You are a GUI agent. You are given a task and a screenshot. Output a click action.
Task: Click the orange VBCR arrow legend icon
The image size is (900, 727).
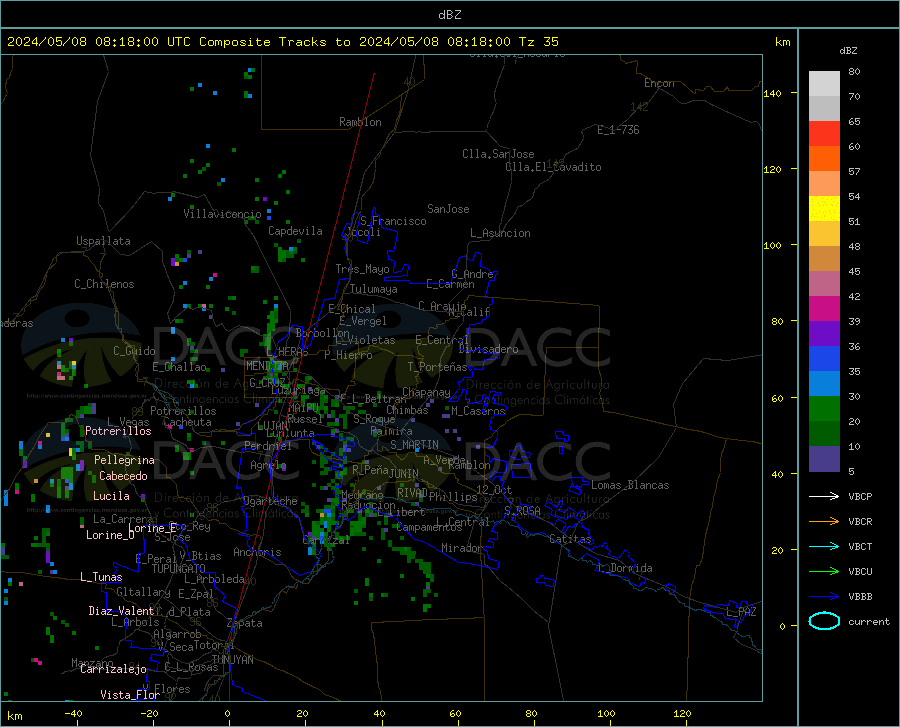[x=824, y=522]
